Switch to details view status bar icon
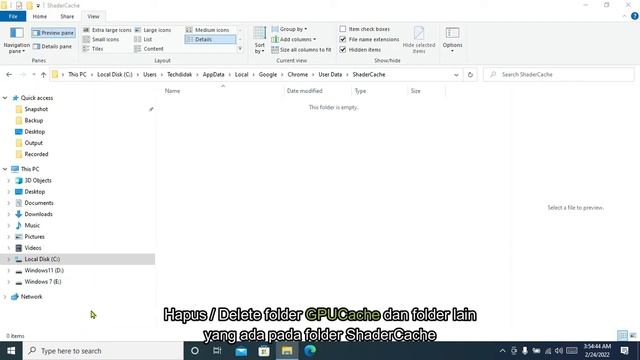Image resolution: width=640 pixels, height=360 pixels. (x=622, y=336)
